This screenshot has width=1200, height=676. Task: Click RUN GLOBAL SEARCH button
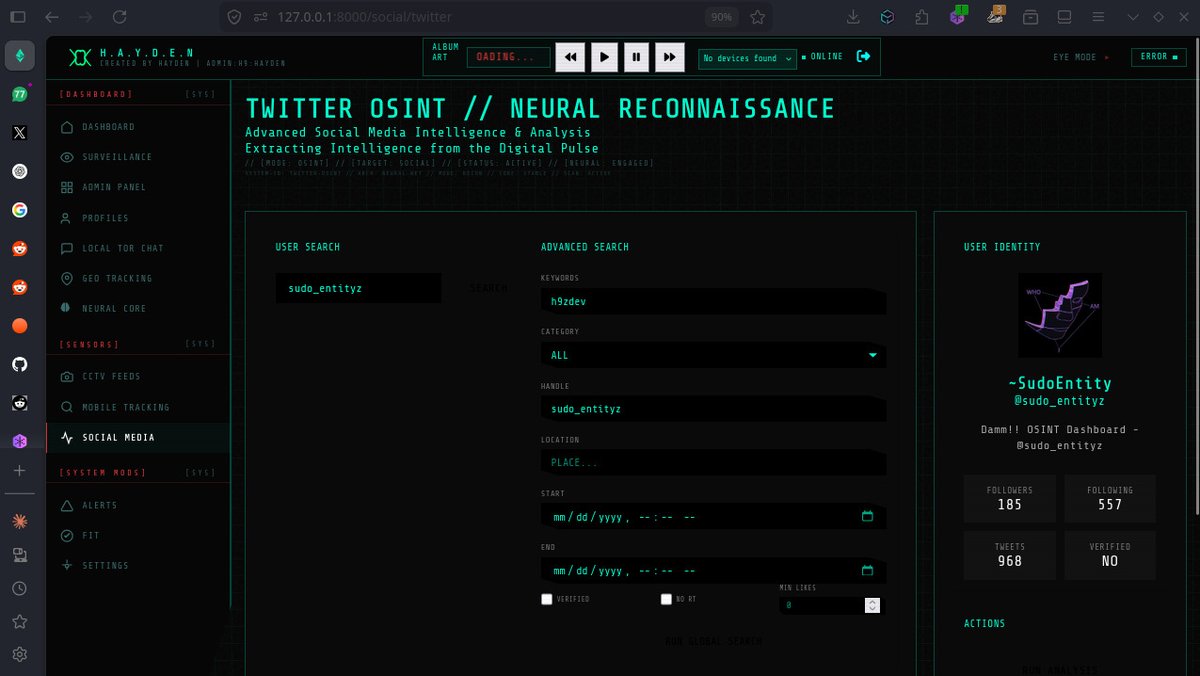(713, 641)
